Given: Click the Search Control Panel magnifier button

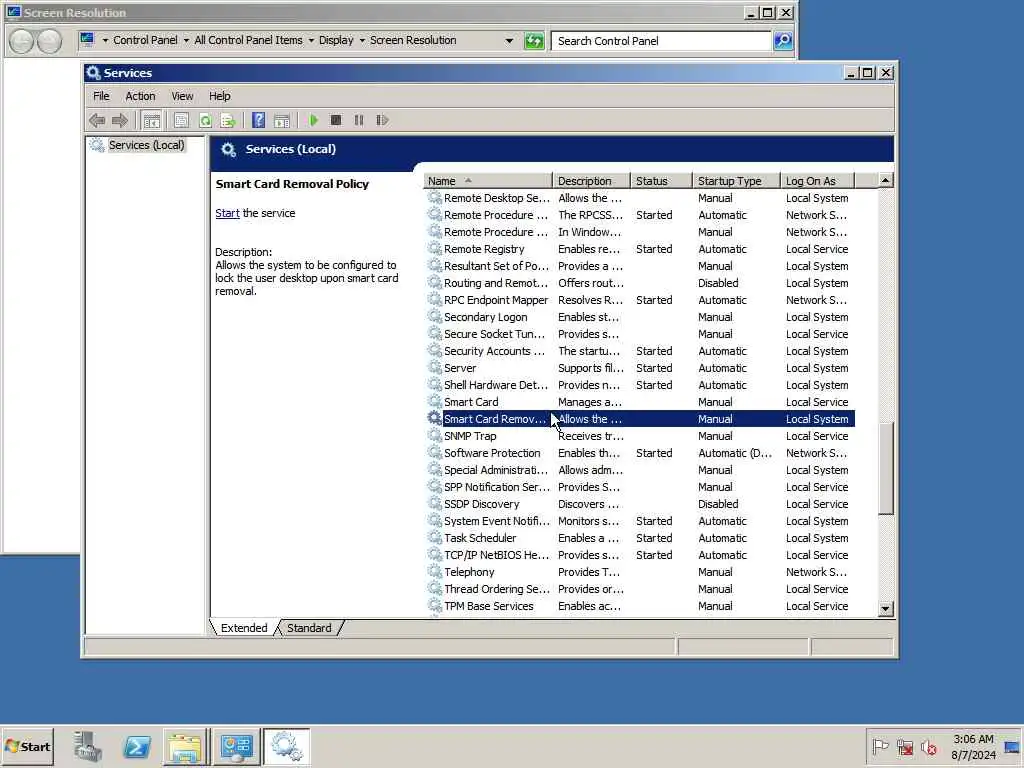Looking at the screenshot, I should (782, 40).
